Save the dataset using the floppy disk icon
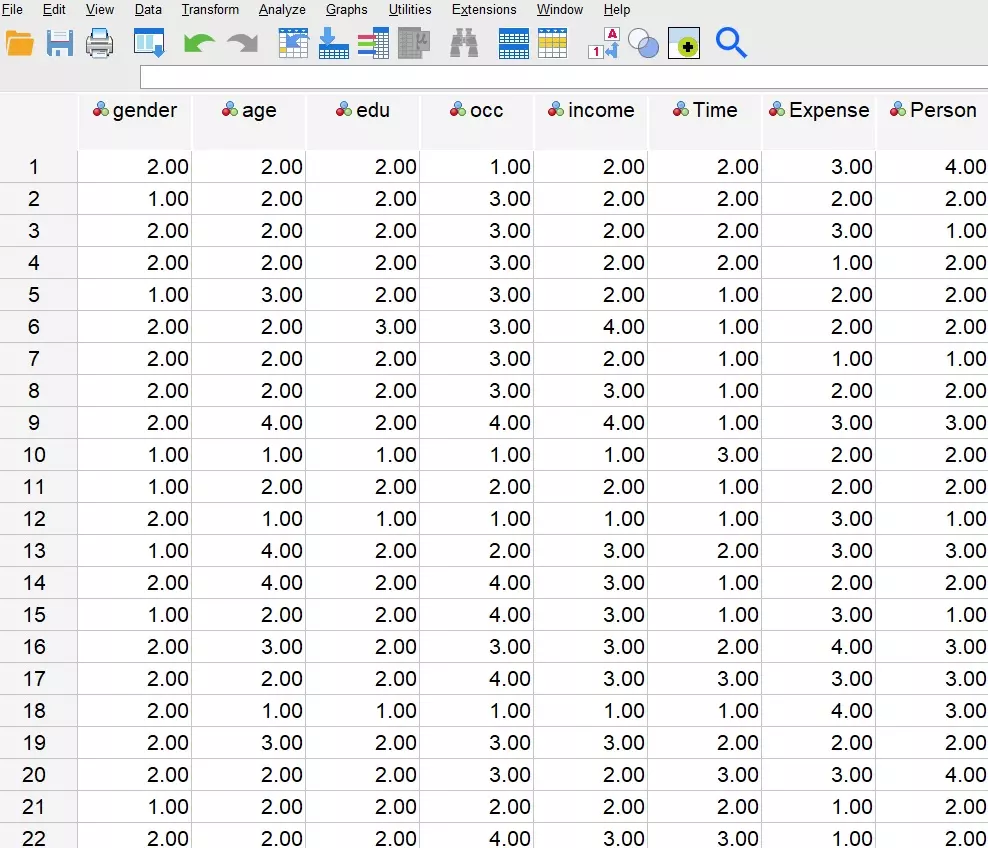 pyautogui.click(x=60, y=43)
